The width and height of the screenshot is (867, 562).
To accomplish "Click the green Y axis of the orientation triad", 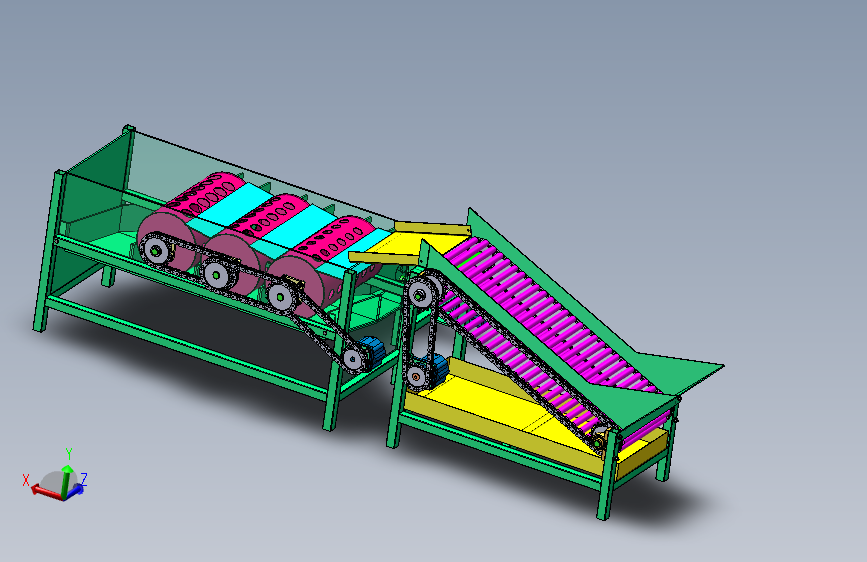I will pyautogui.click(x=67, y=481).
